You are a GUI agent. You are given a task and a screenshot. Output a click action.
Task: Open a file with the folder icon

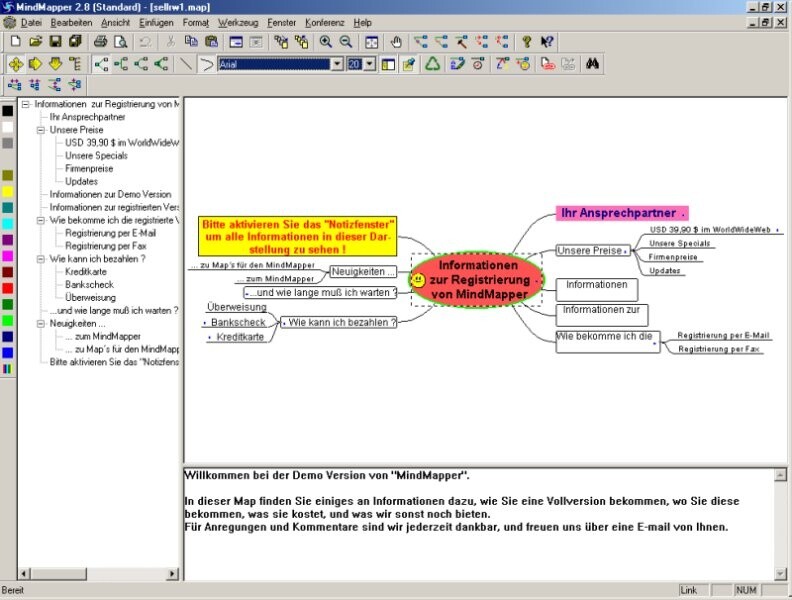click(x=35, y=42)
